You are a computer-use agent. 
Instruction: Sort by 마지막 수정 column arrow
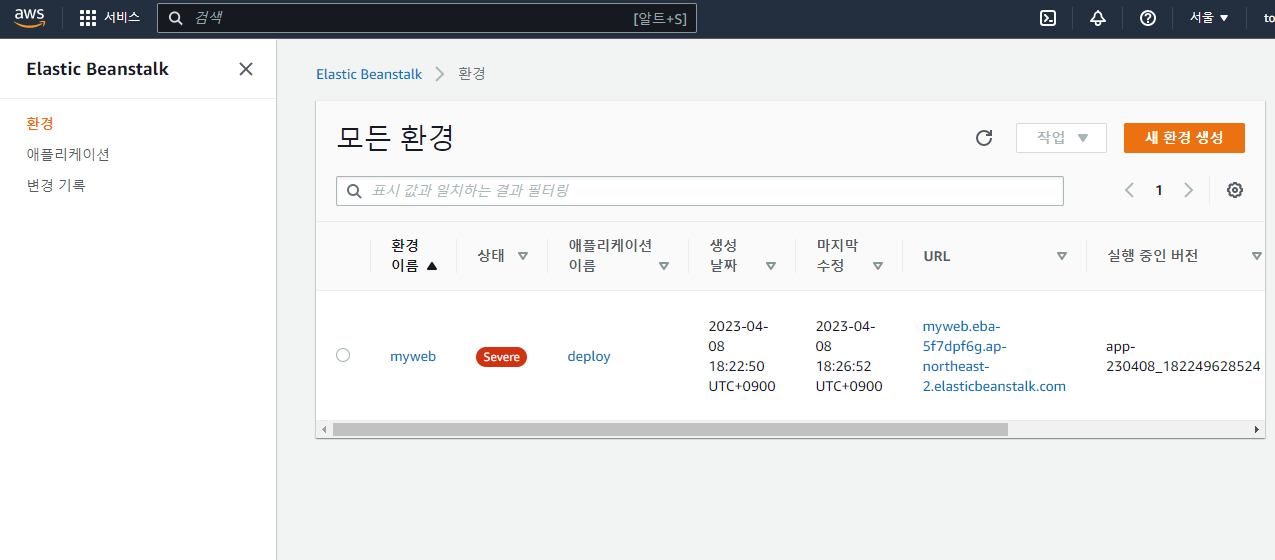[878, 266]
